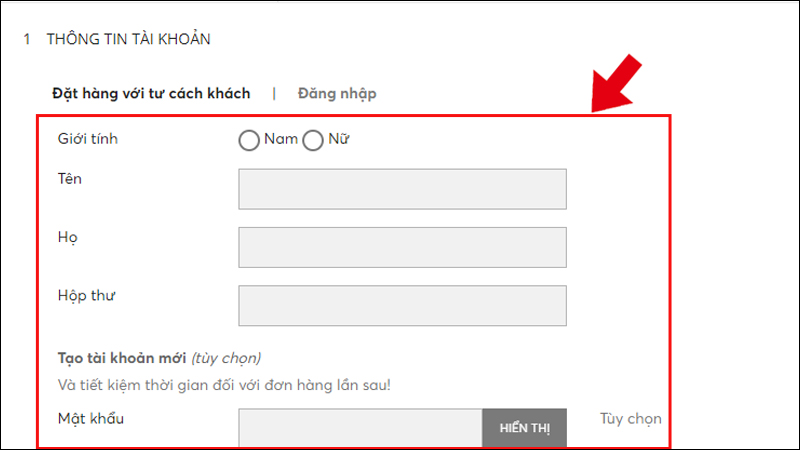The width and height of the screenshot is (800, 450).
Task: Switch to the Đăng nhập tab
Action: tap(337, 94)
